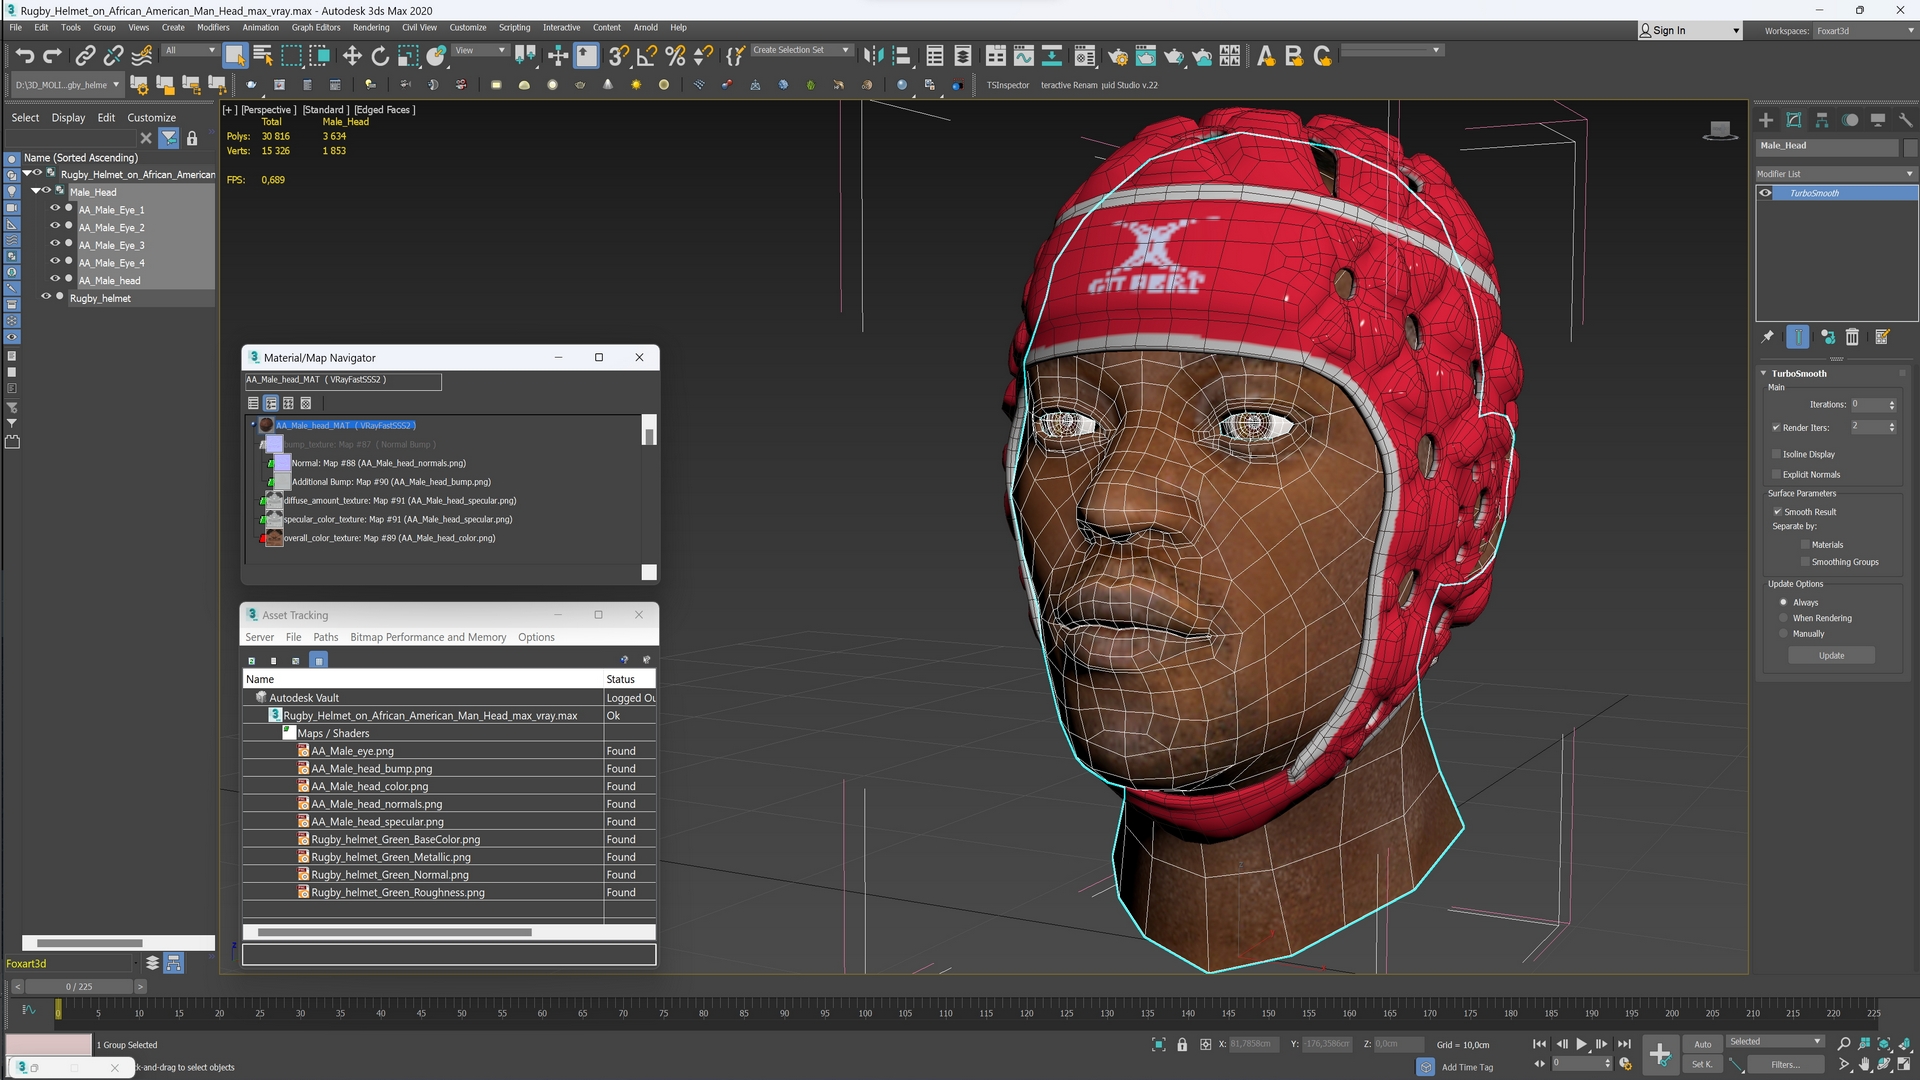The image size is (1920, 1080).
Task: Open the All selection filter dropdown
Action: 189,50
